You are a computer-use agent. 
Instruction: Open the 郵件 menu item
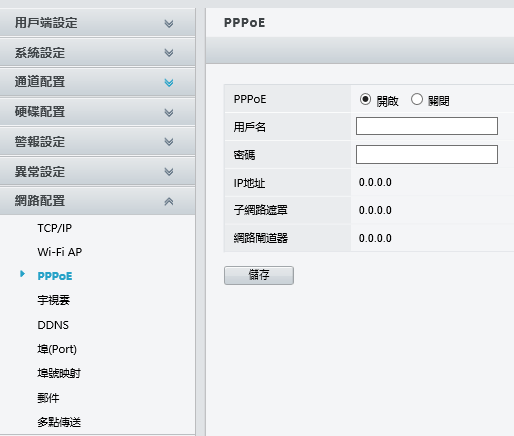point(48,398)
